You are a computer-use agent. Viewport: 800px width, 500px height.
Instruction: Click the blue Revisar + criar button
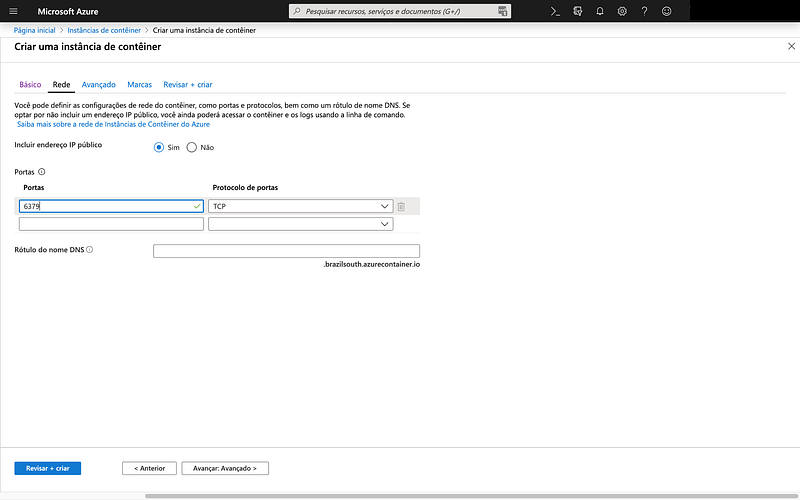(47, 468)
